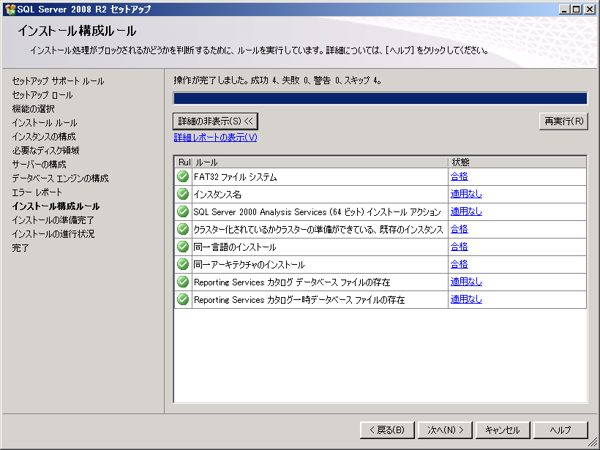
Task: Open 合格 status link for FAT32 ファイル システム
Action: 459,176
